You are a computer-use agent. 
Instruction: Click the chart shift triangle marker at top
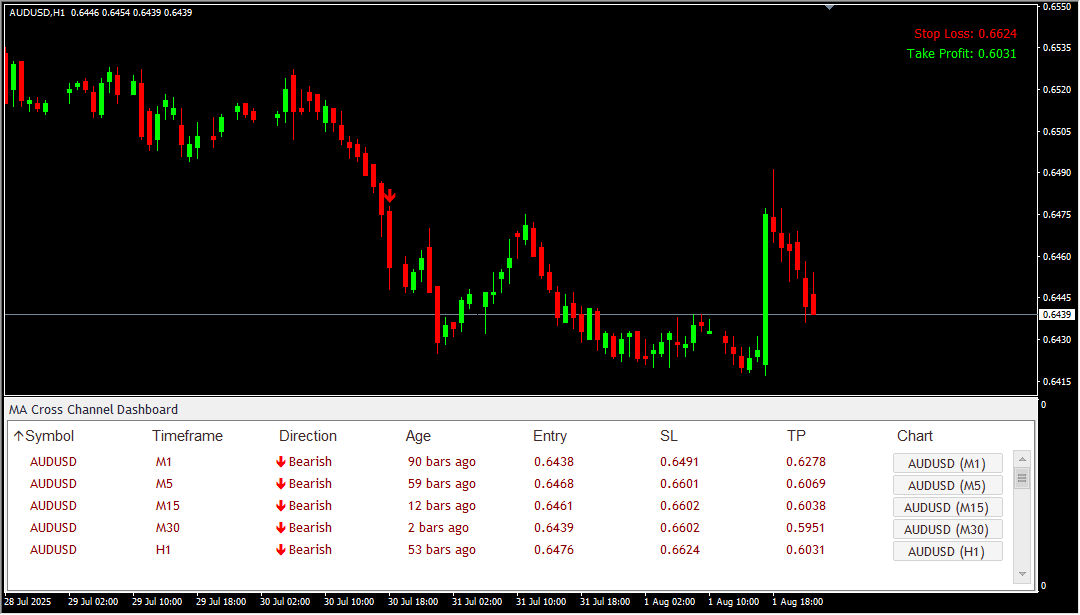coord(829,7)
